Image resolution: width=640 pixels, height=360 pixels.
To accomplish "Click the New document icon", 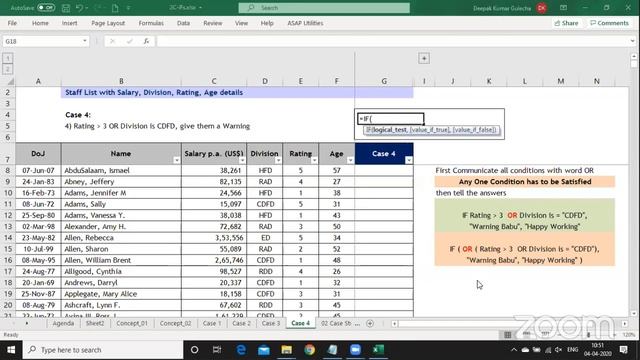I will (x=116, y=8).
